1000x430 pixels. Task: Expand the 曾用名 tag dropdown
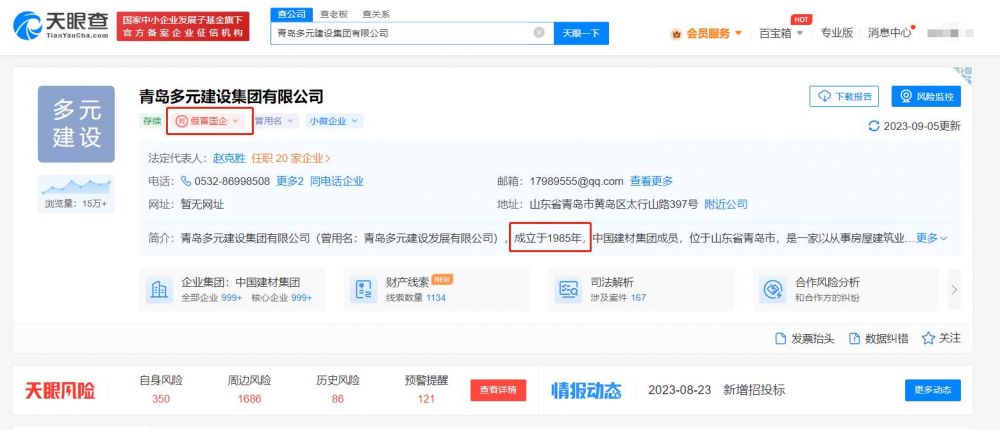tap(275, 121)
